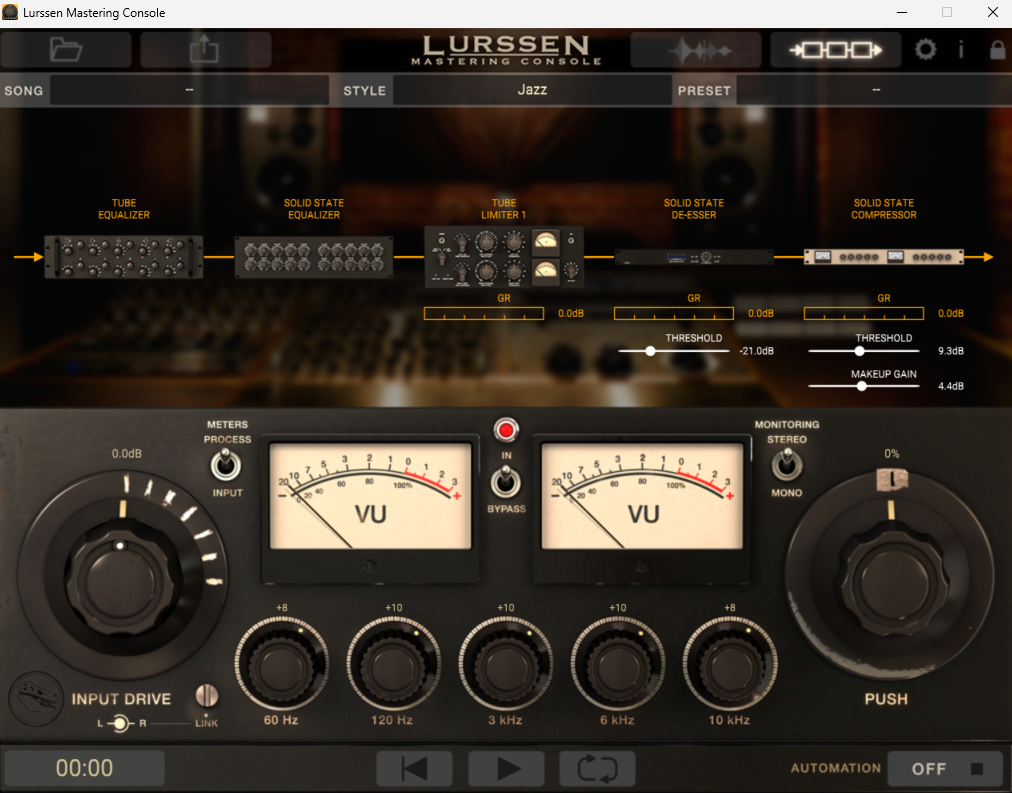Open the Song selector dropdown
This screenshot has width=1012, height=793.
(189, 90)
